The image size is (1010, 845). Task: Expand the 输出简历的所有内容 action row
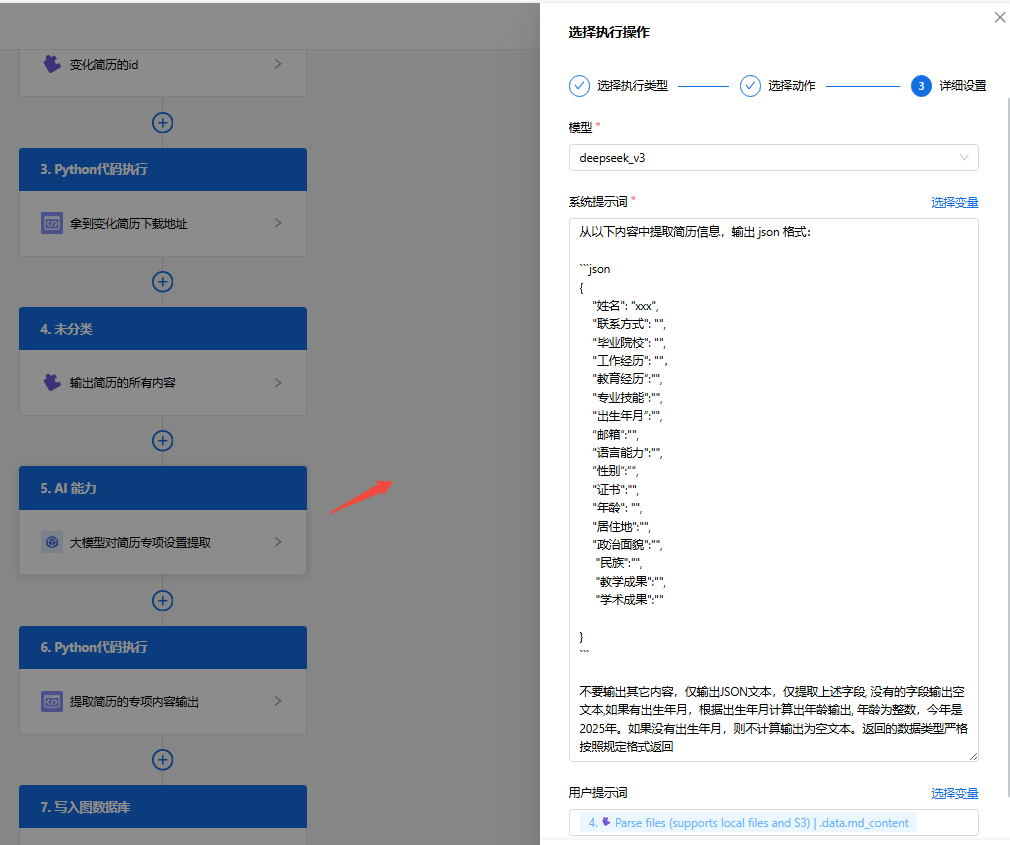tap(278, 383)
